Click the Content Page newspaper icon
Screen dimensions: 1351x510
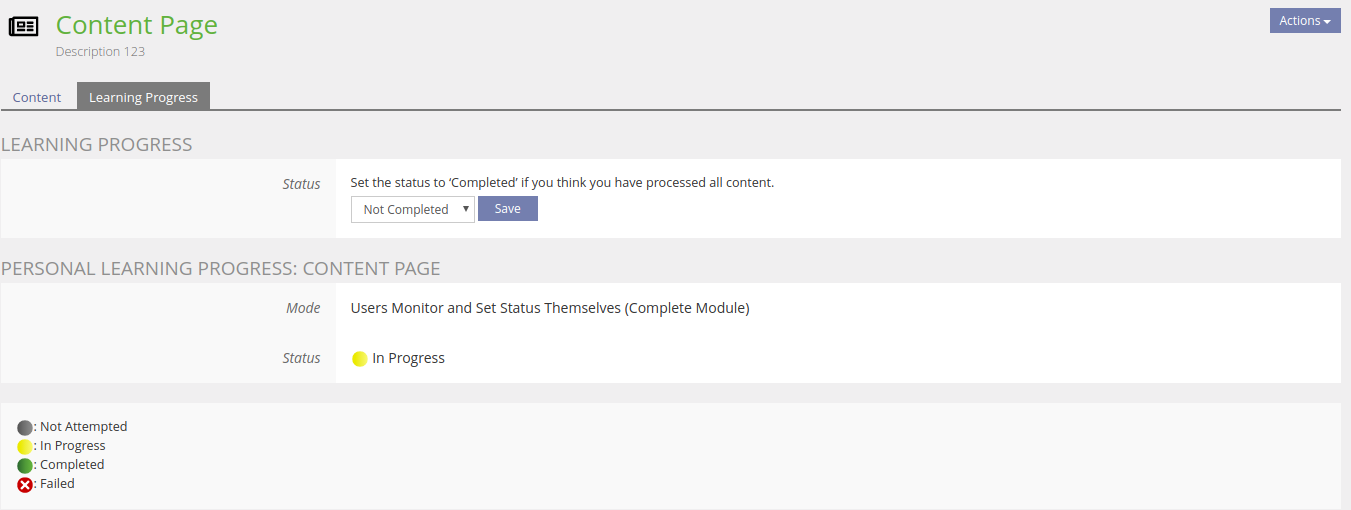[24, 26]
